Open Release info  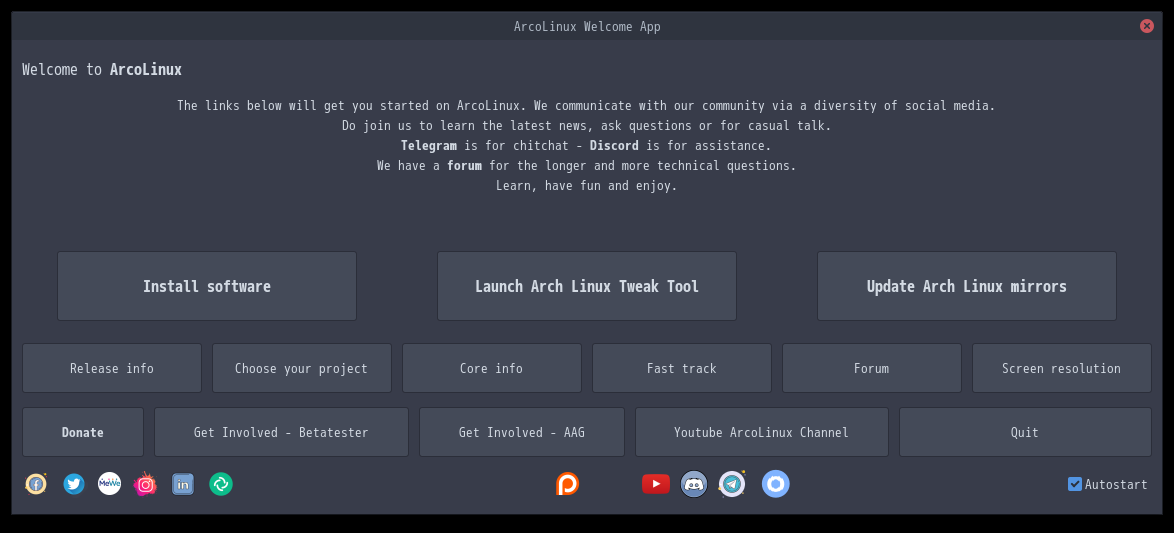(x=112, y=368)
